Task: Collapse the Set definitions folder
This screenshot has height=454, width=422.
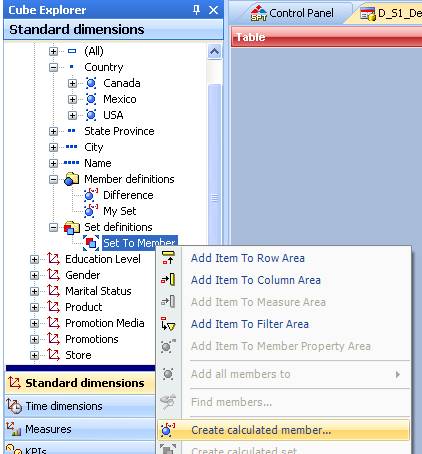Action: 53,227
